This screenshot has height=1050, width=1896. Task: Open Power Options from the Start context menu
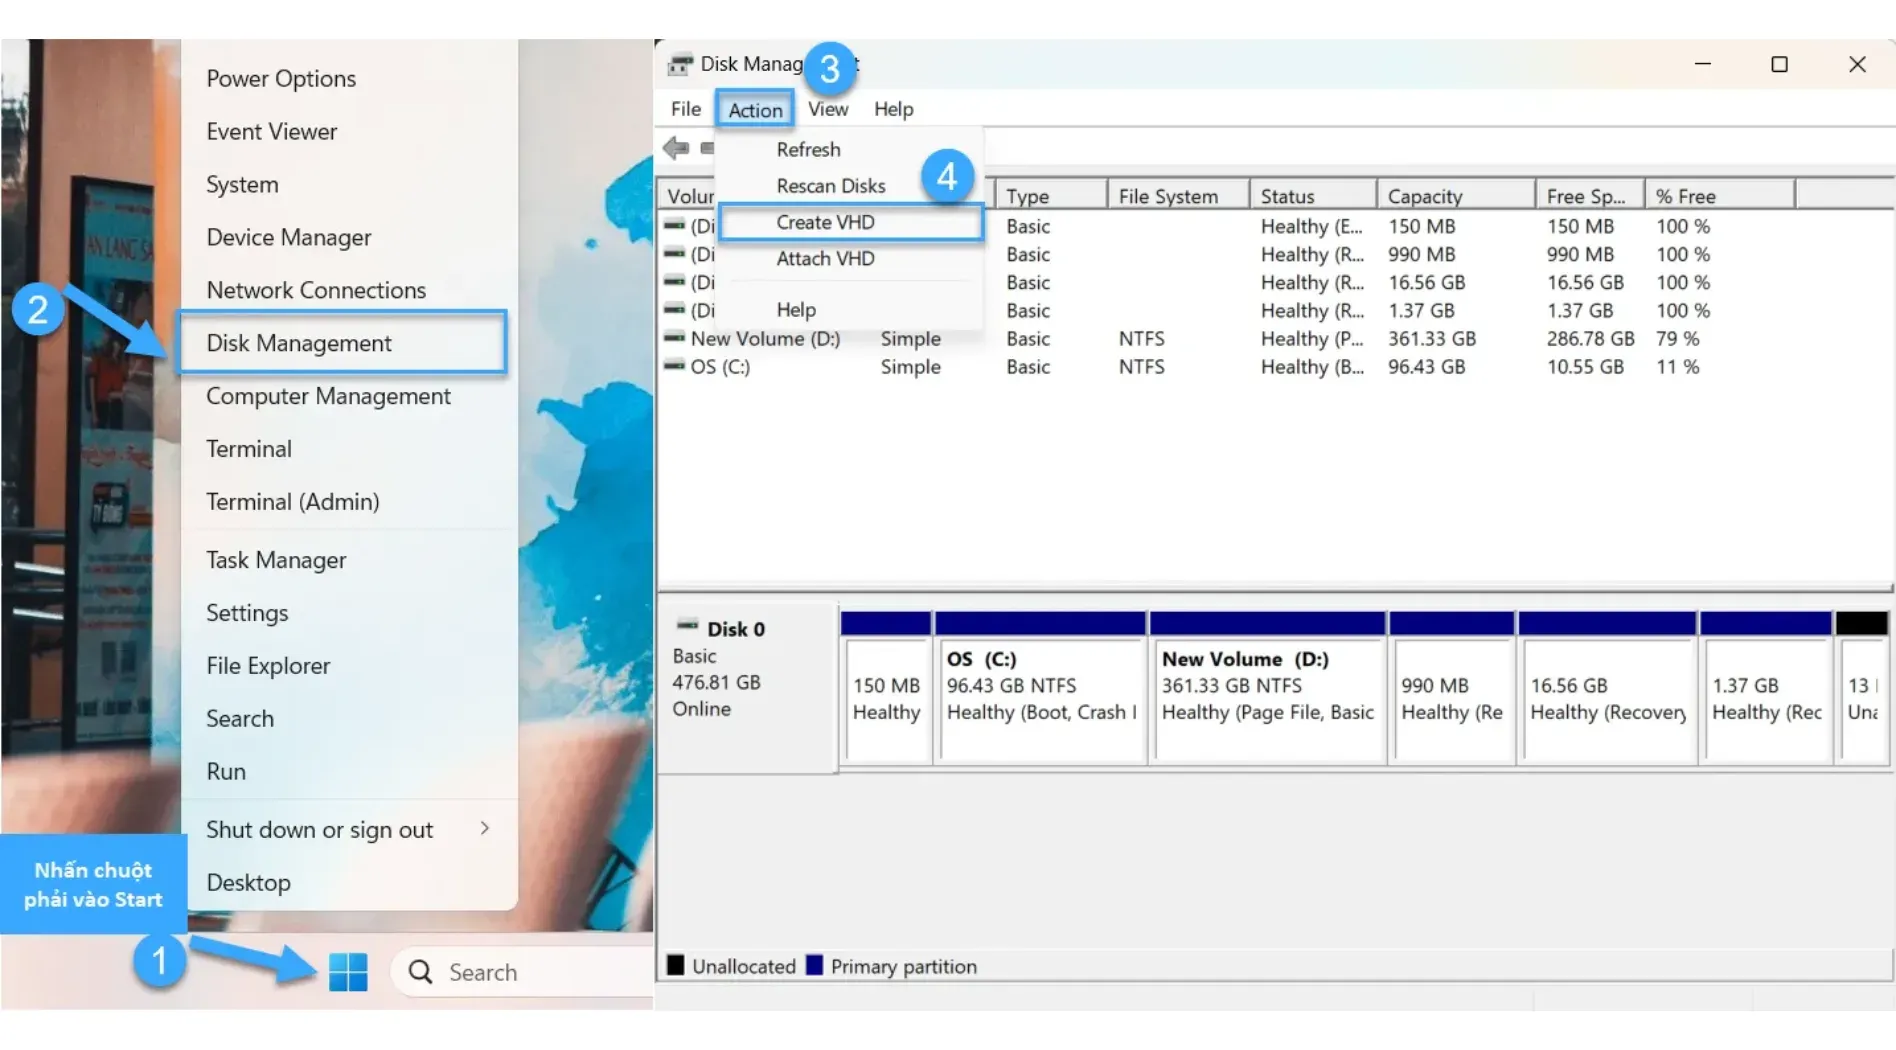[x=281, y=78]
